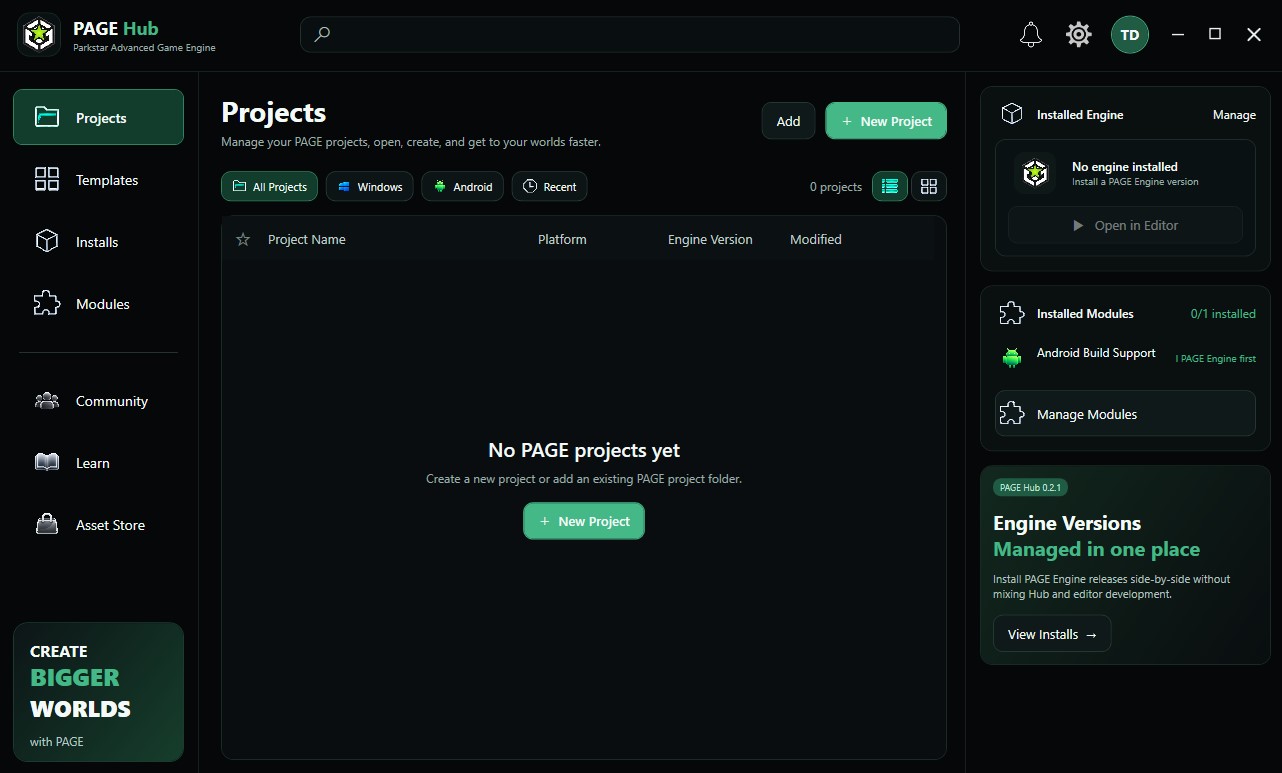The image size is (1282, 773).
Task: Click the Installed Engine cube icon
Action: [1012, 114]
